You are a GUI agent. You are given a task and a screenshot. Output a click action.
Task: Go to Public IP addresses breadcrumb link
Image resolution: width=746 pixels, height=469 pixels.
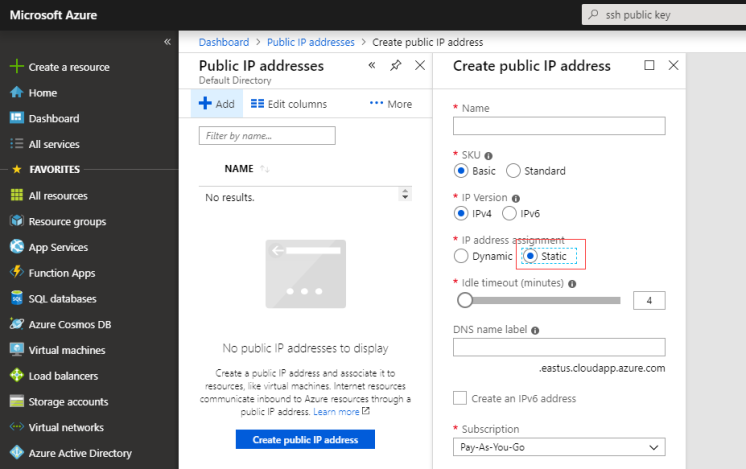311,42
